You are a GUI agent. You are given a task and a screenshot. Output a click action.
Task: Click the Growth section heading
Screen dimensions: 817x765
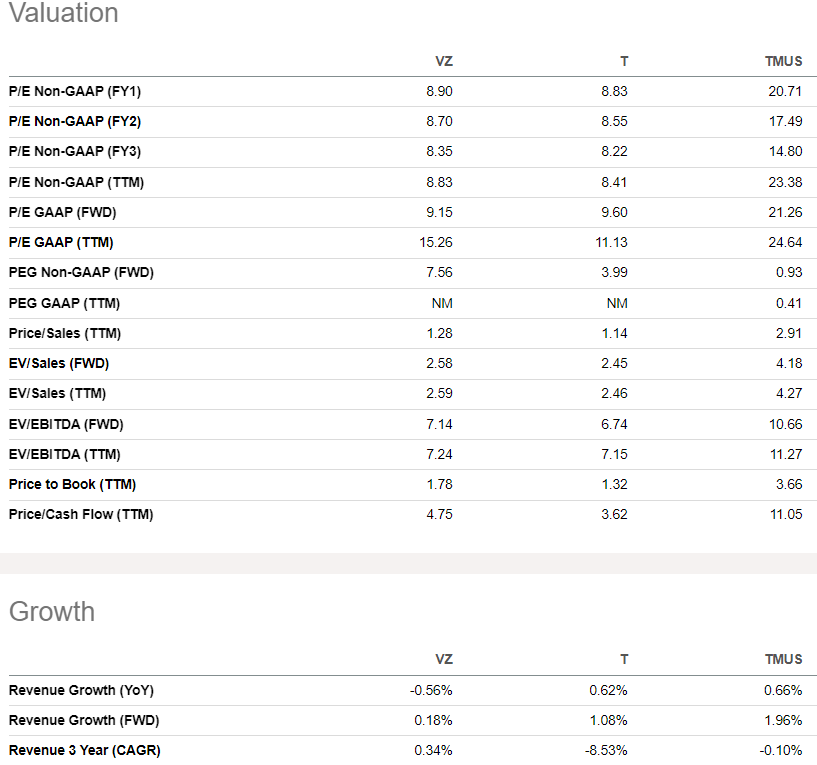pyautogui.click(x=52, y=611)
